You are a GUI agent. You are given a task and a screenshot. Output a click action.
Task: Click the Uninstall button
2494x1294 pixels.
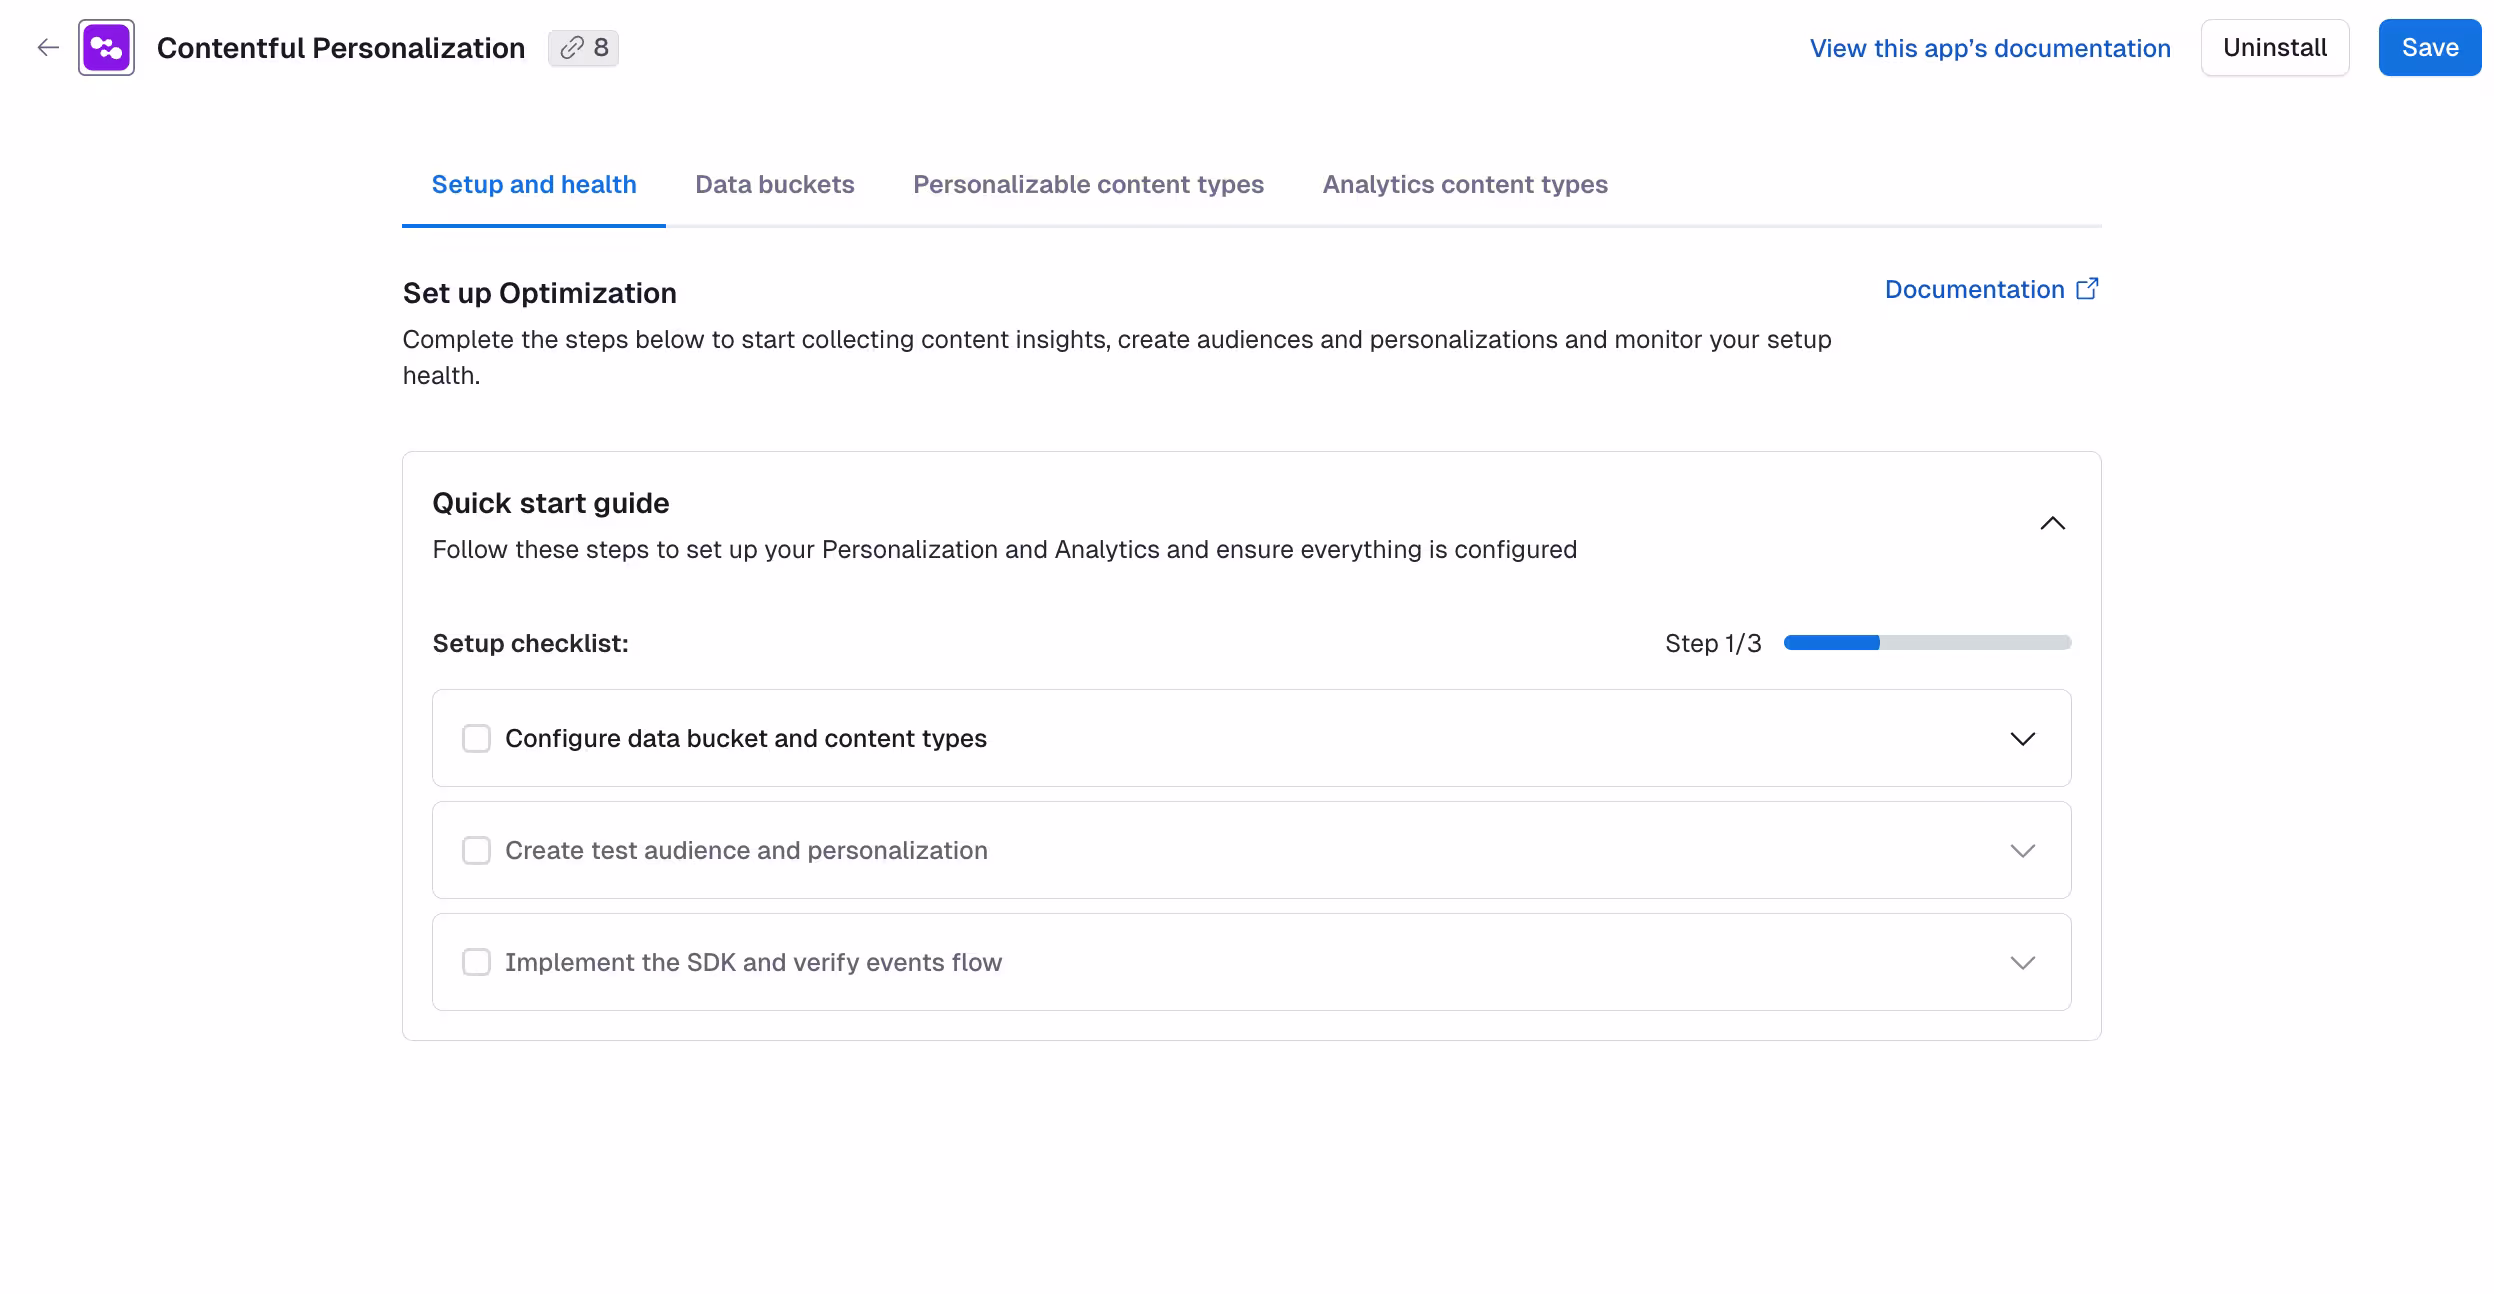point(2275,48)
